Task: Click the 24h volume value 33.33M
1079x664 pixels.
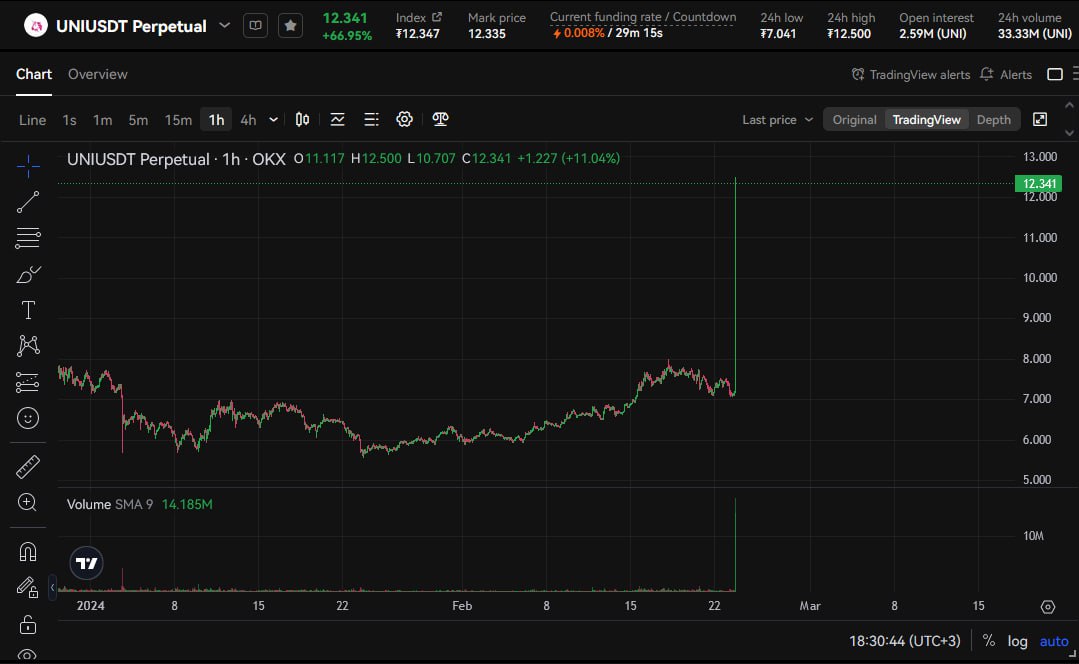Action: [1034, 34]
